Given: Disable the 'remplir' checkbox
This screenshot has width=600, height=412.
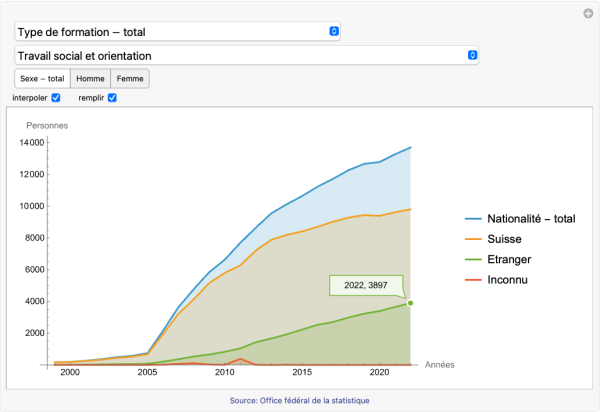Looking at the screenshot, I should pos(112,98).
